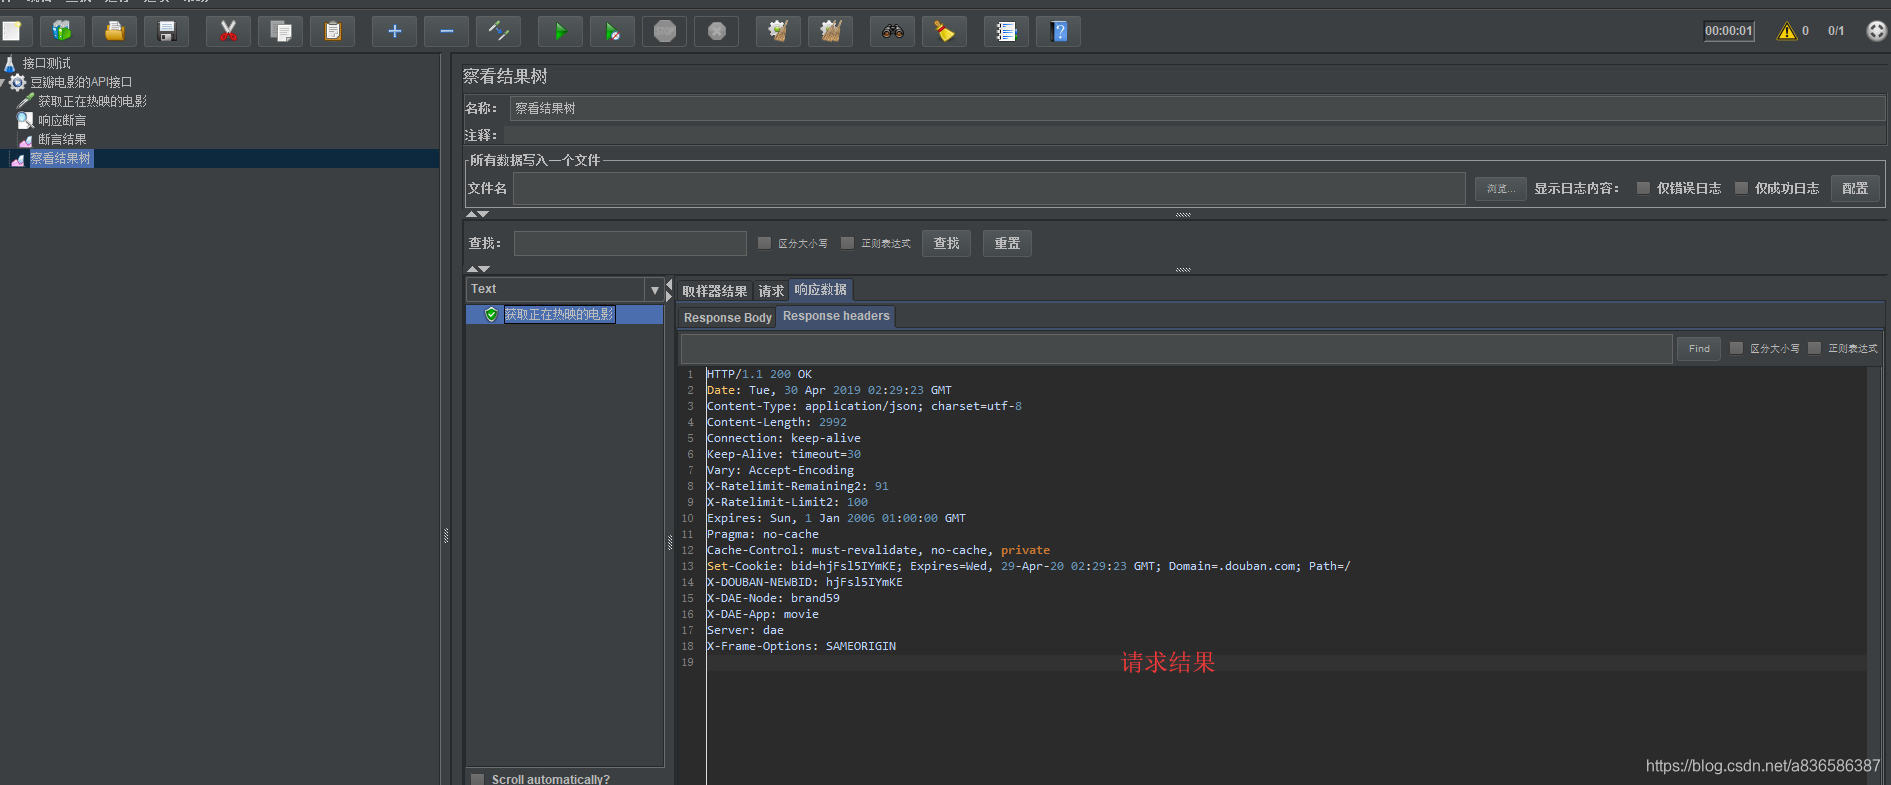Toggle the 仅成功日志 checkbox

(1741, 188)
